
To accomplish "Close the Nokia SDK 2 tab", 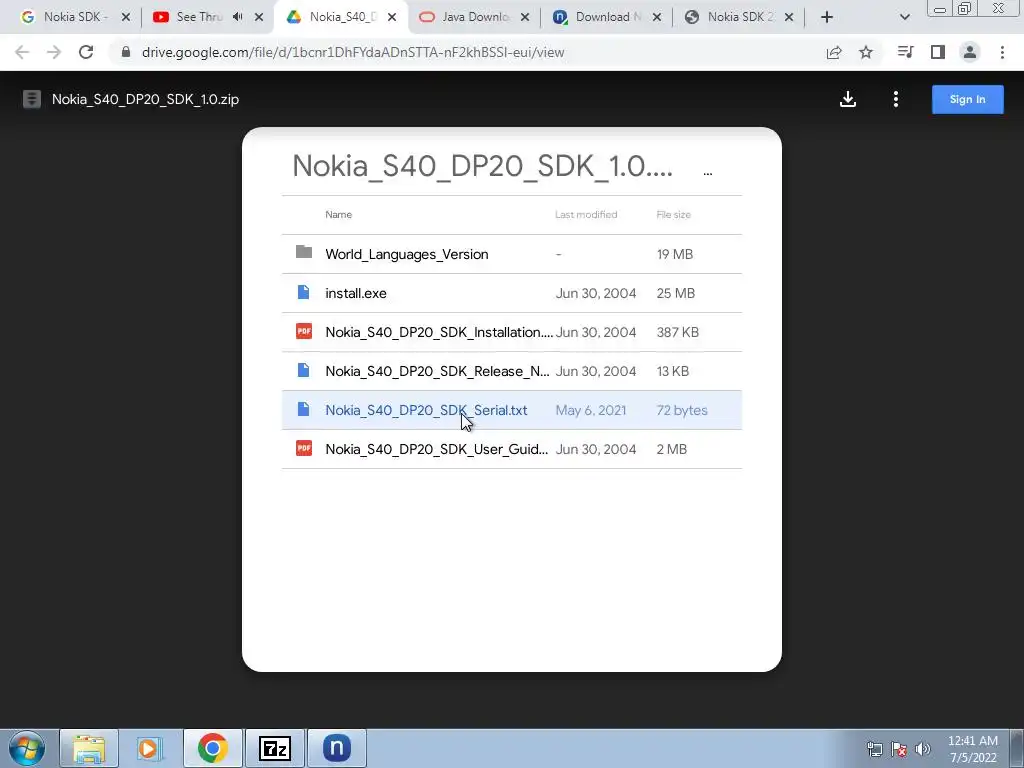I will [789, 17].
